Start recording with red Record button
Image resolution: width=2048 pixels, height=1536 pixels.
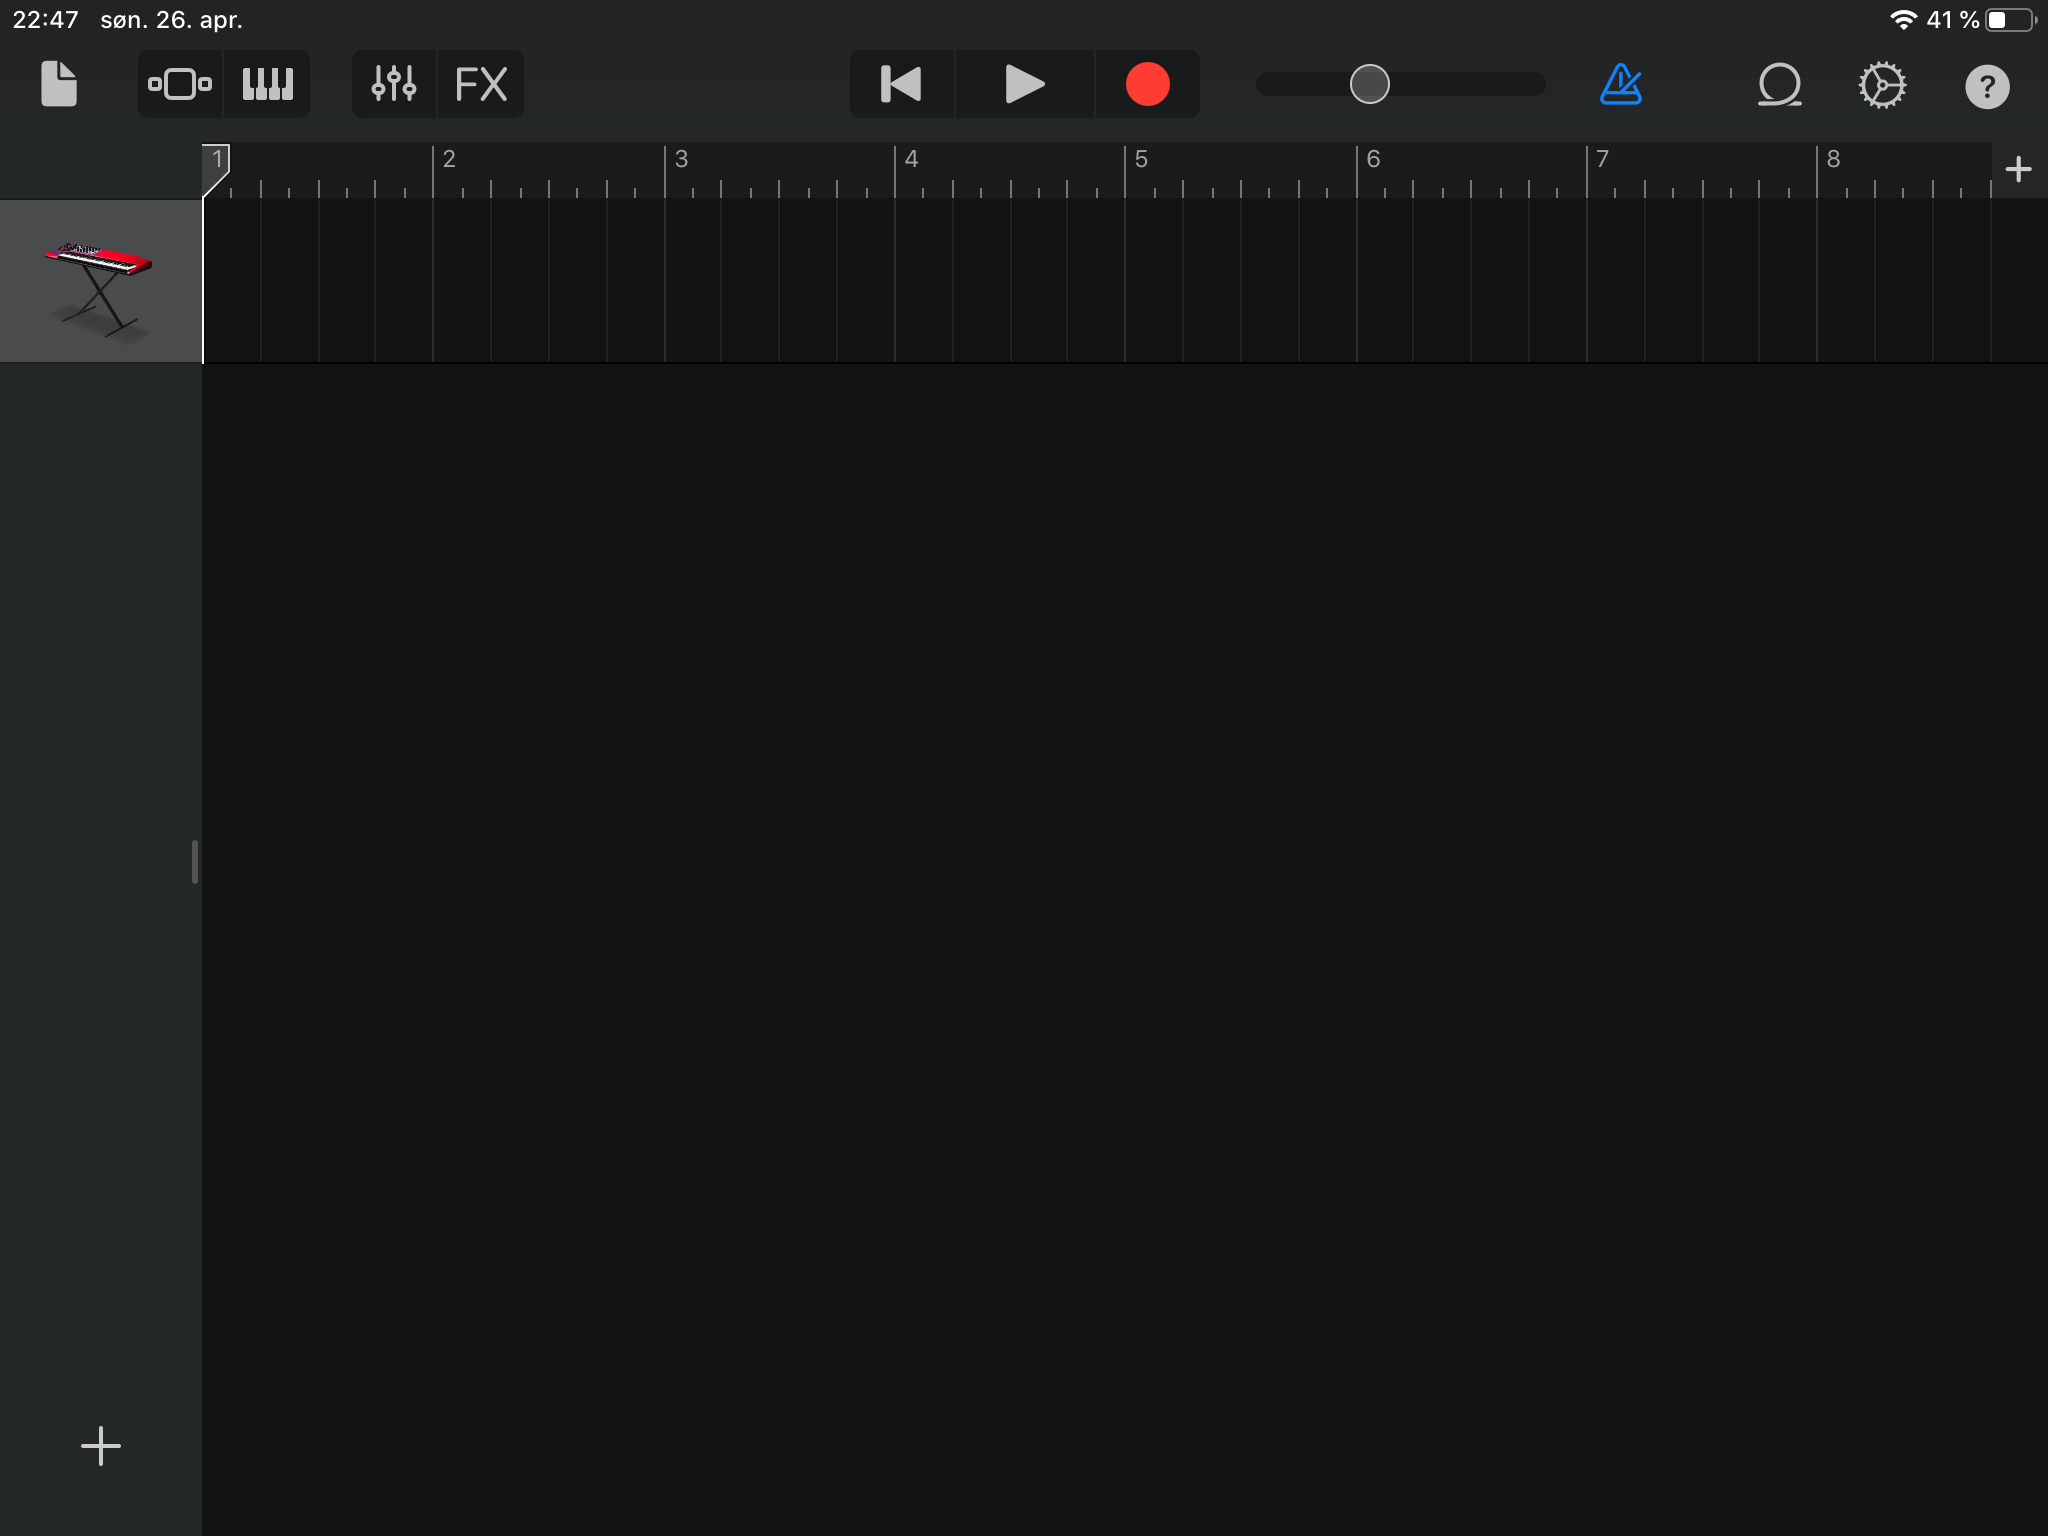[1147, 84]
